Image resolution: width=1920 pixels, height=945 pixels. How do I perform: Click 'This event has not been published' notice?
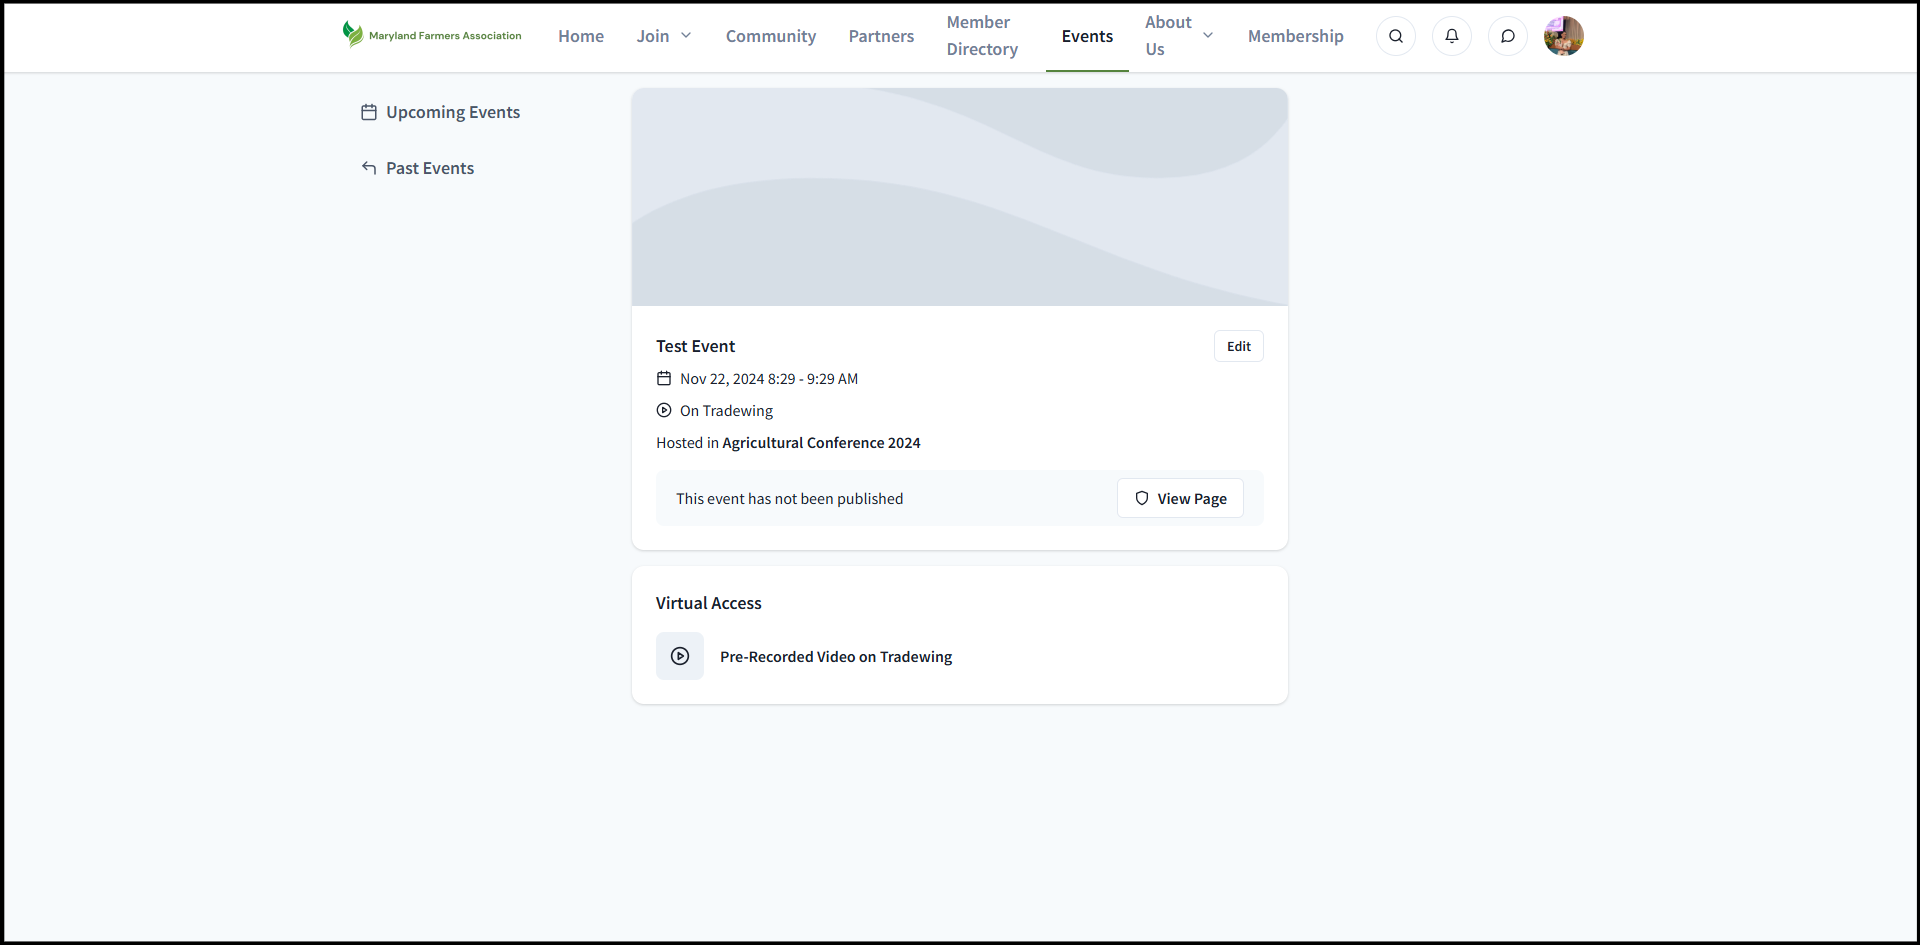789,498
